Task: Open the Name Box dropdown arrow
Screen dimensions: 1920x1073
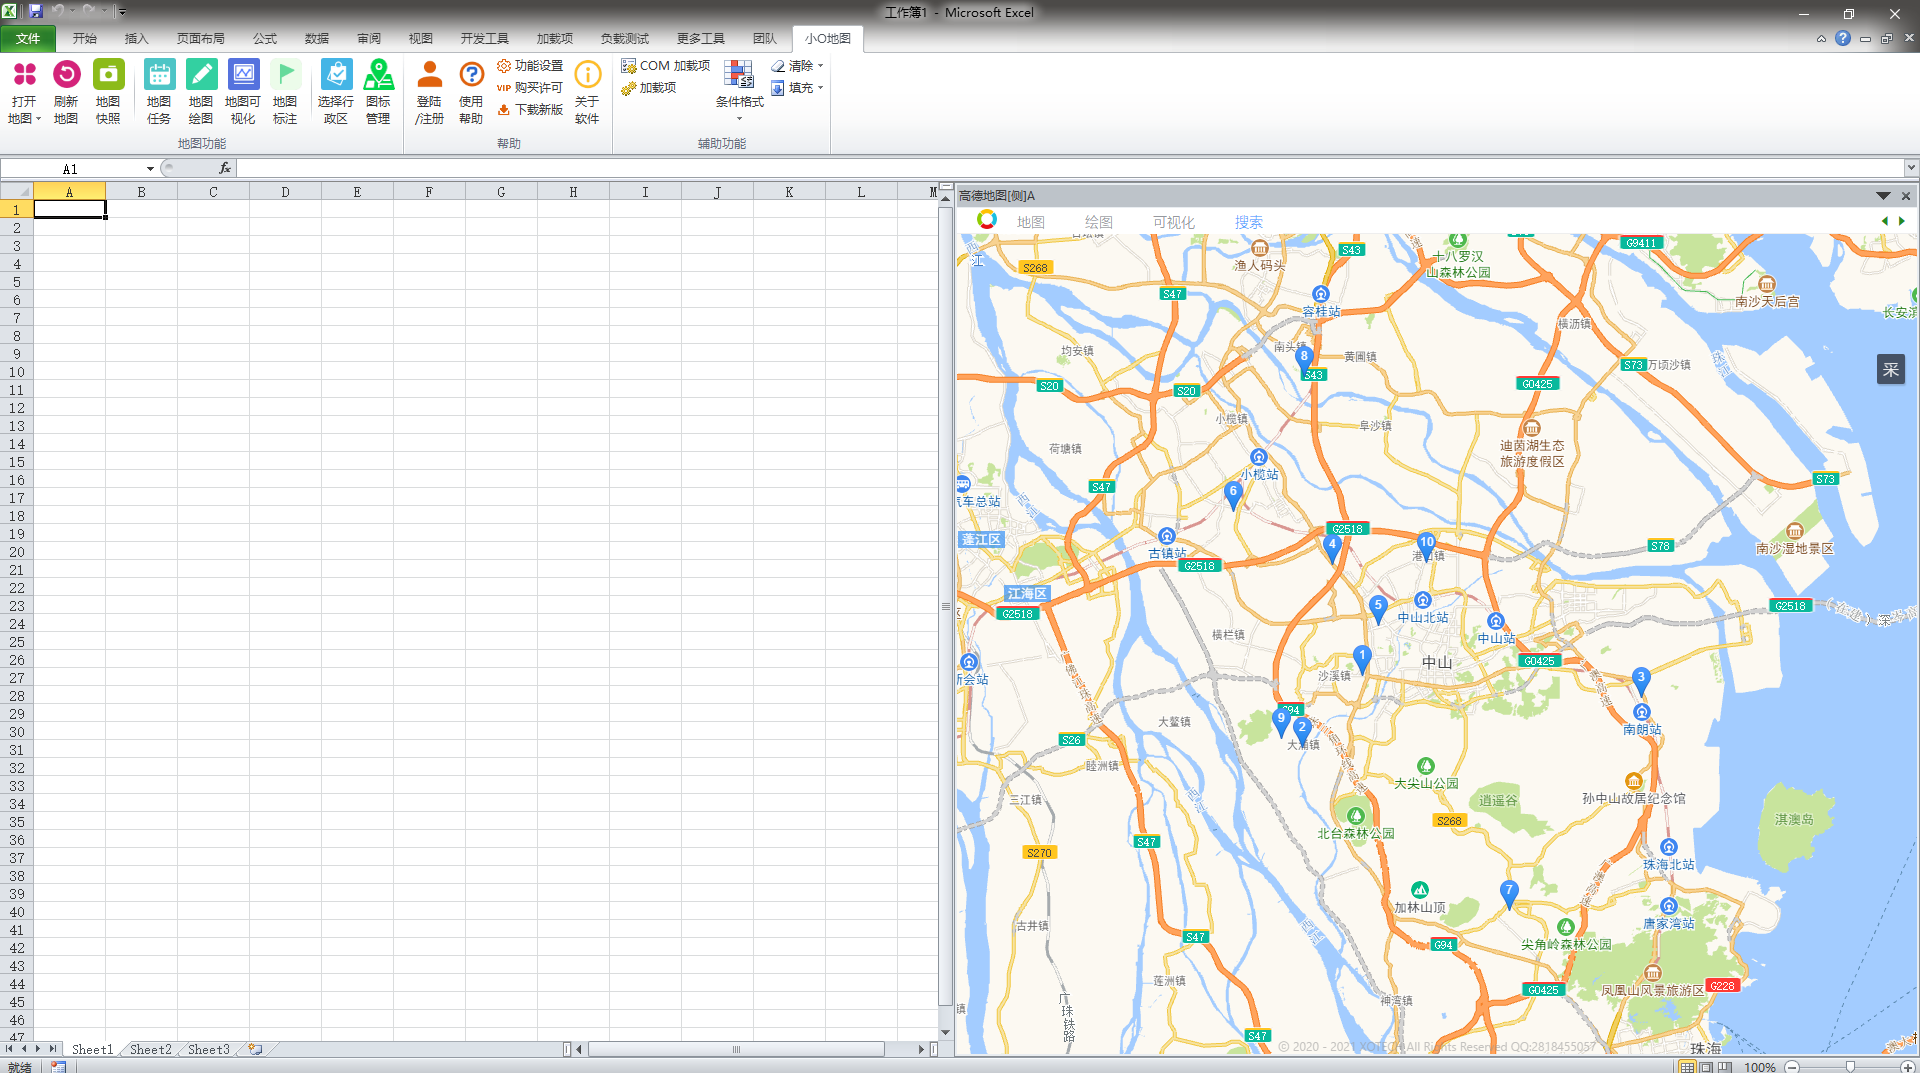Action: coord(150,169)
